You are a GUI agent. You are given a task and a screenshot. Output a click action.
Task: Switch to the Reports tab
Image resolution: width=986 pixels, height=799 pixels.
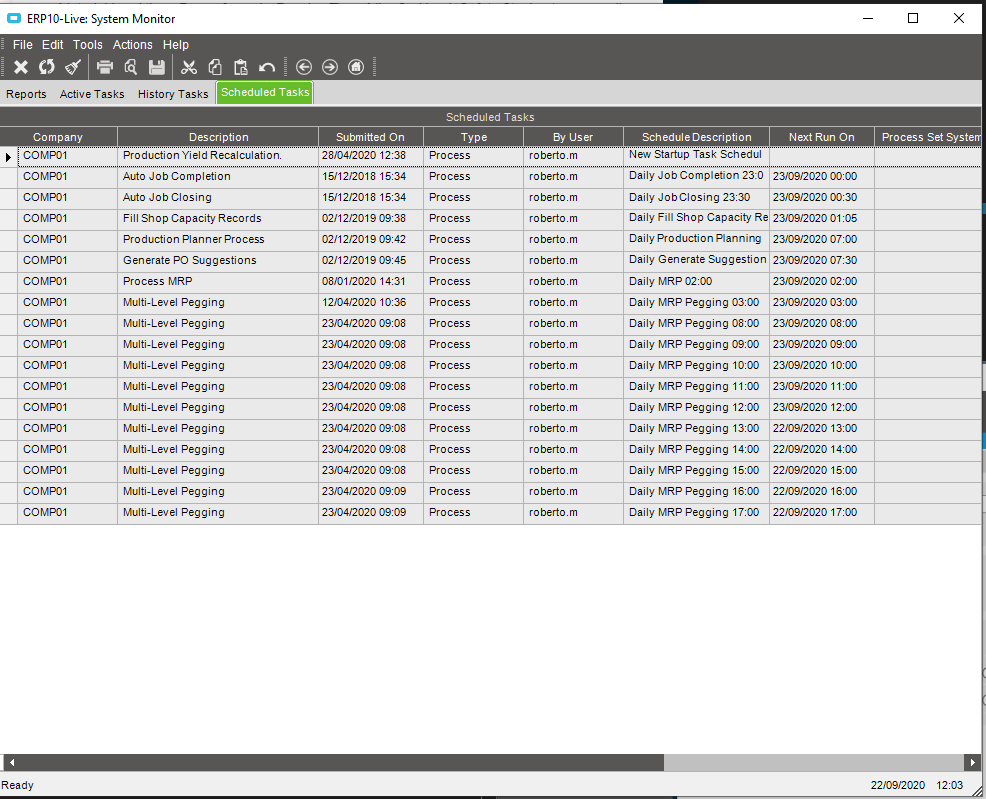[x=26, y=94]
